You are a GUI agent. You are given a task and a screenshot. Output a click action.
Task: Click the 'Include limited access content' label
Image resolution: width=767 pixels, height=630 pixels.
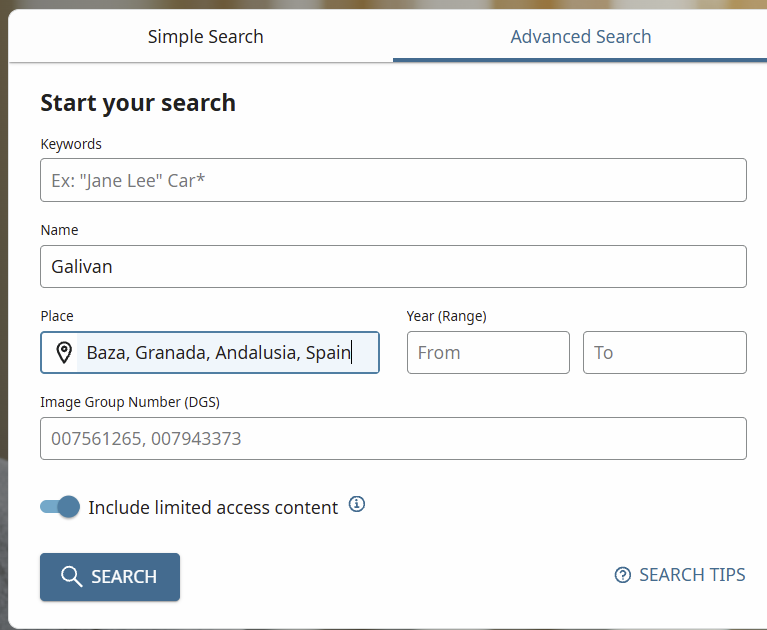coord(213,507)
